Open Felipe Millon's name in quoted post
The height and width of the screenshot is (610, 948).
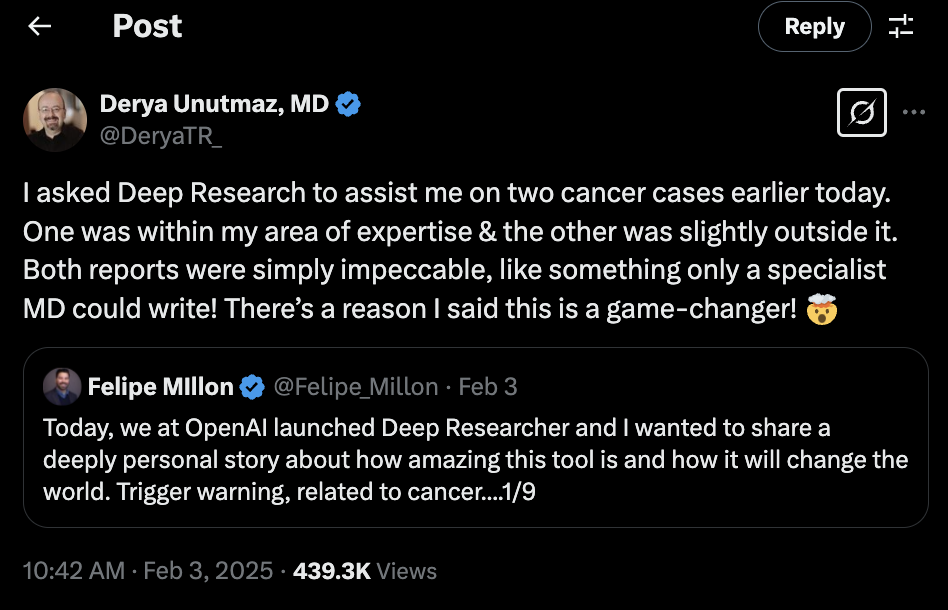pyautogui.click(x=160, y=386)
